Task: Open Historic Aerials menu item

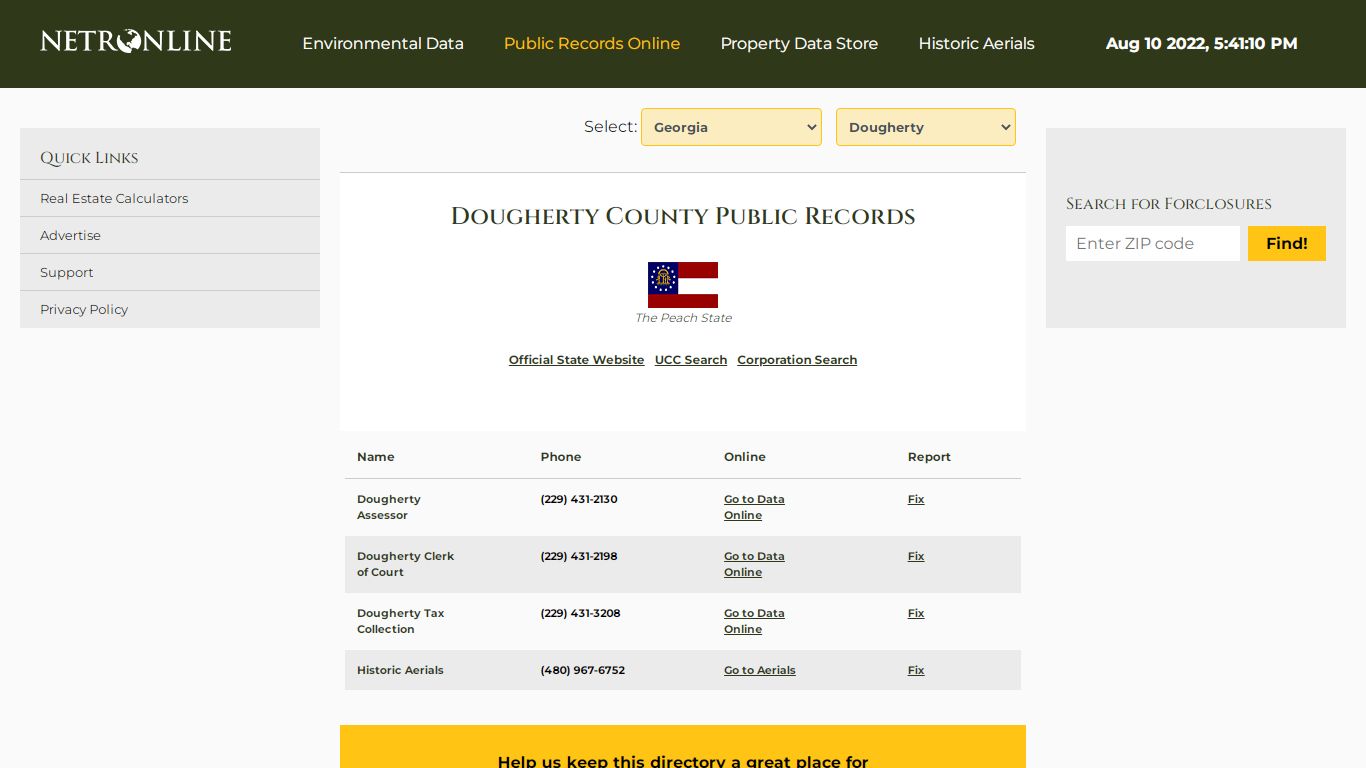Action: click(976, 44)
